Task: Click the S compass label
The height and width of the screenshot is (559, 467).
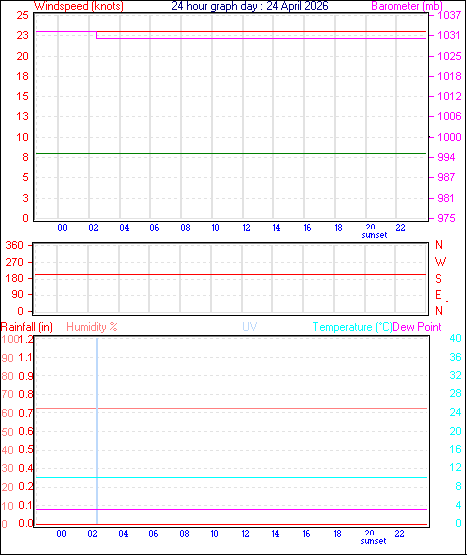Action: pyautogui.click(x=438, y=279)
